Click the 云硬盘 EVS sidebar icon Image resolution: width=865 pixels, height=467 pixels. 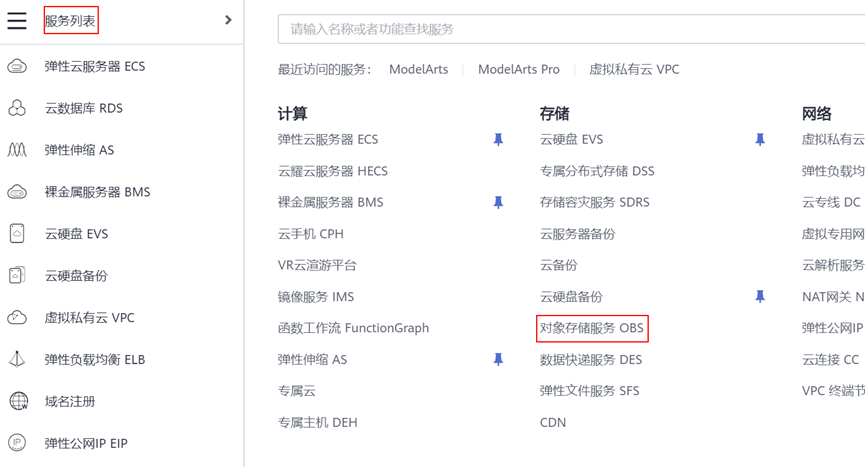point(17,234)
